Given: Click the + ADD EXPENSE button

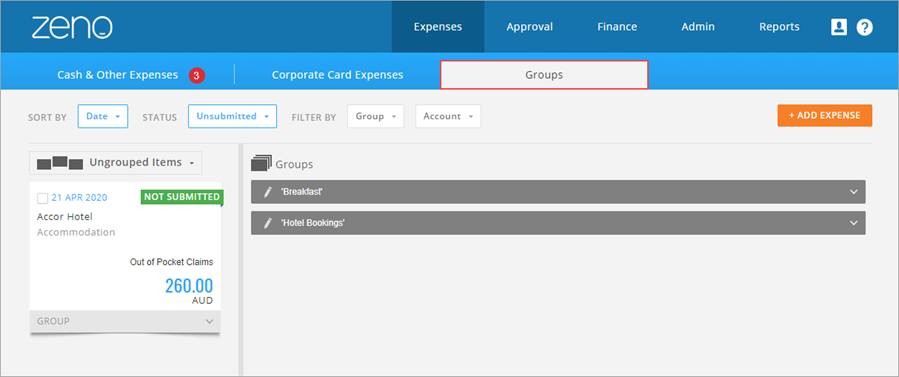Looking at the screenshot, I should (824, 116).
